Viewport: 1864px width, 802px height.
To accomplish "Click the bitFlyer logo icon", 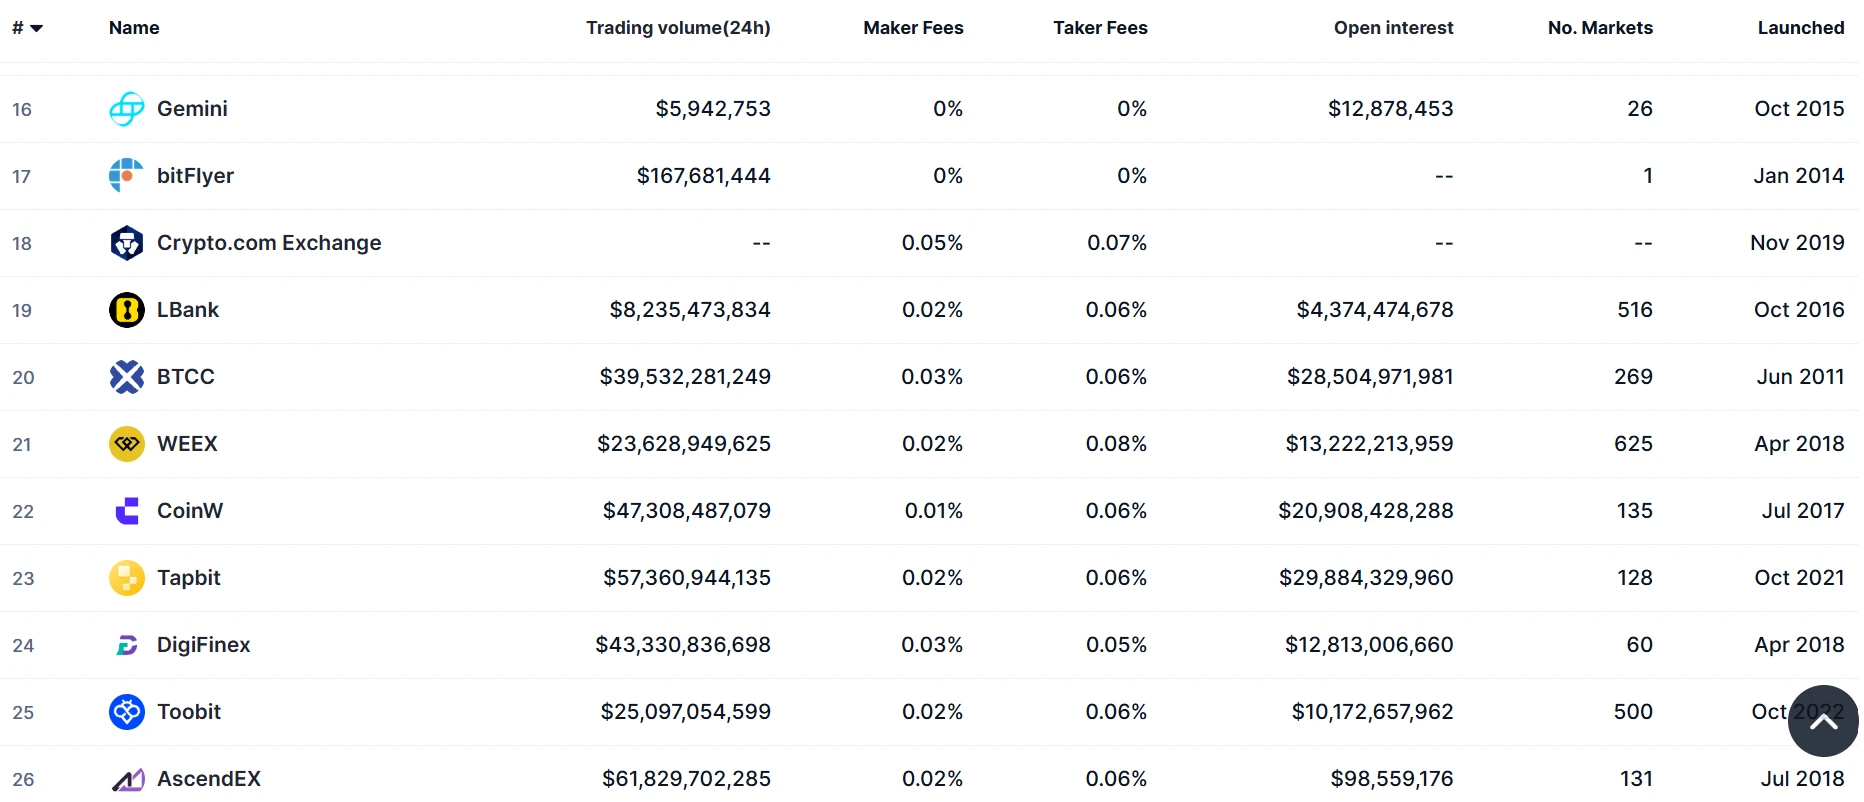I will click(x=127, y=176).
